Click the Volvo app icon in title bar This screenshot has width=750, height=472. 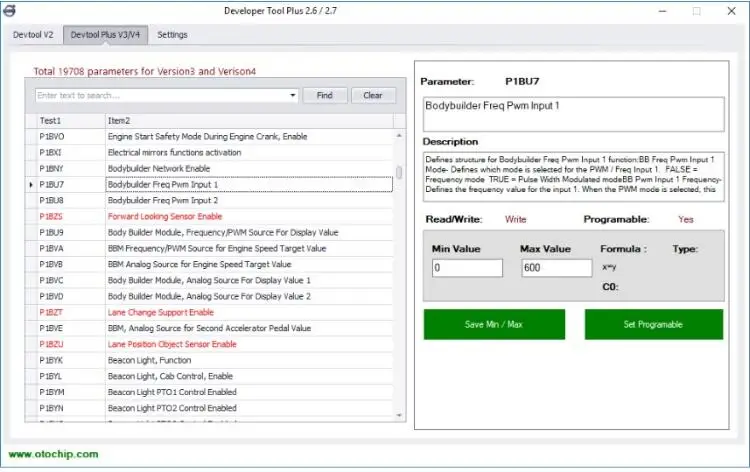9,10
